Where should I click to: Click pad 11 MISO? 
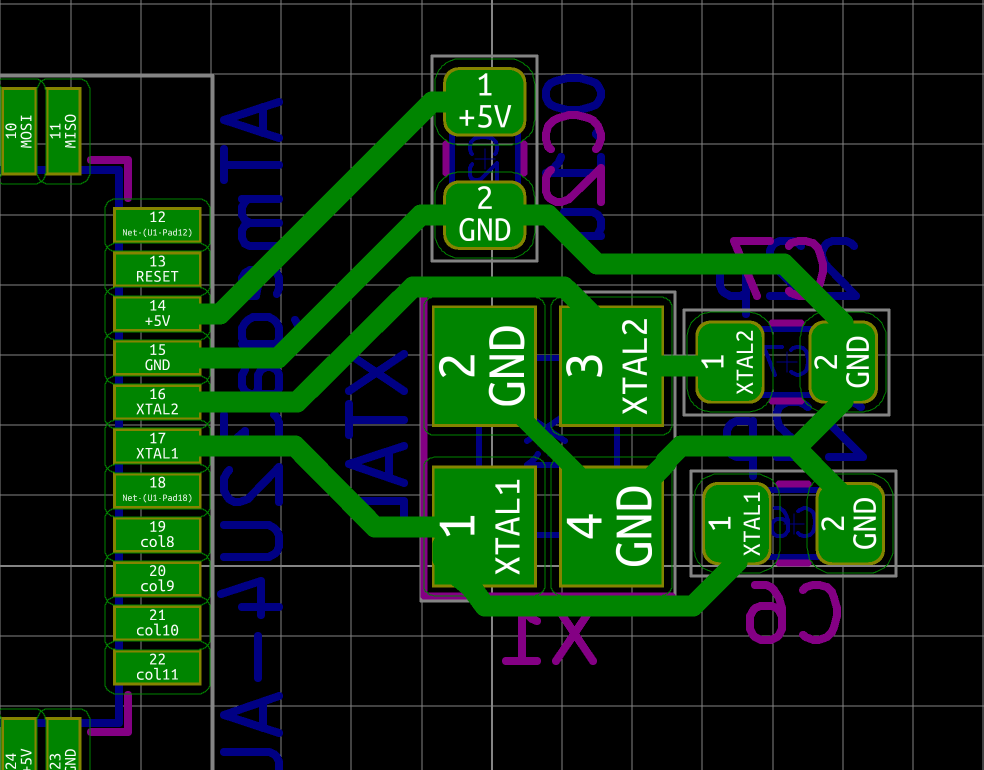[63, 131]
